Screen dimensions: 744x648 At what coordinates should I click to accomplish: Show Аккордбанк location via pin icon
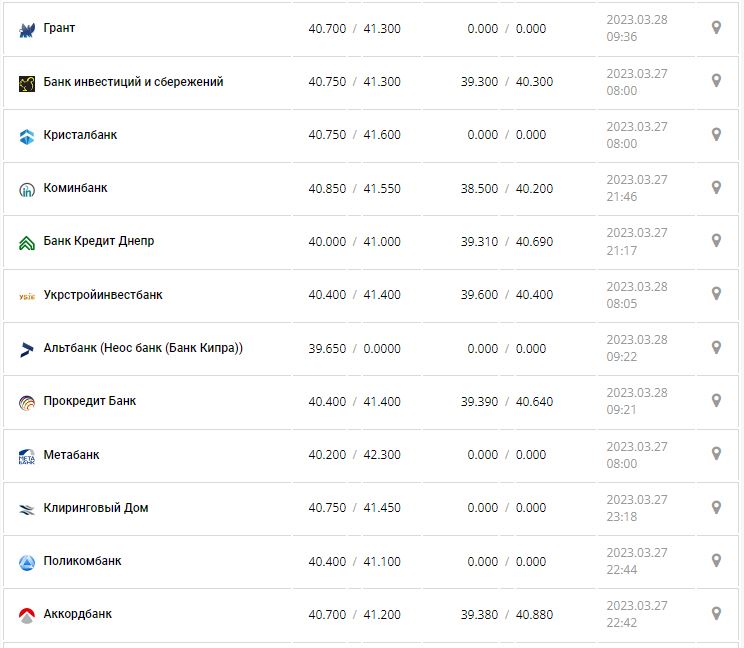716,613
